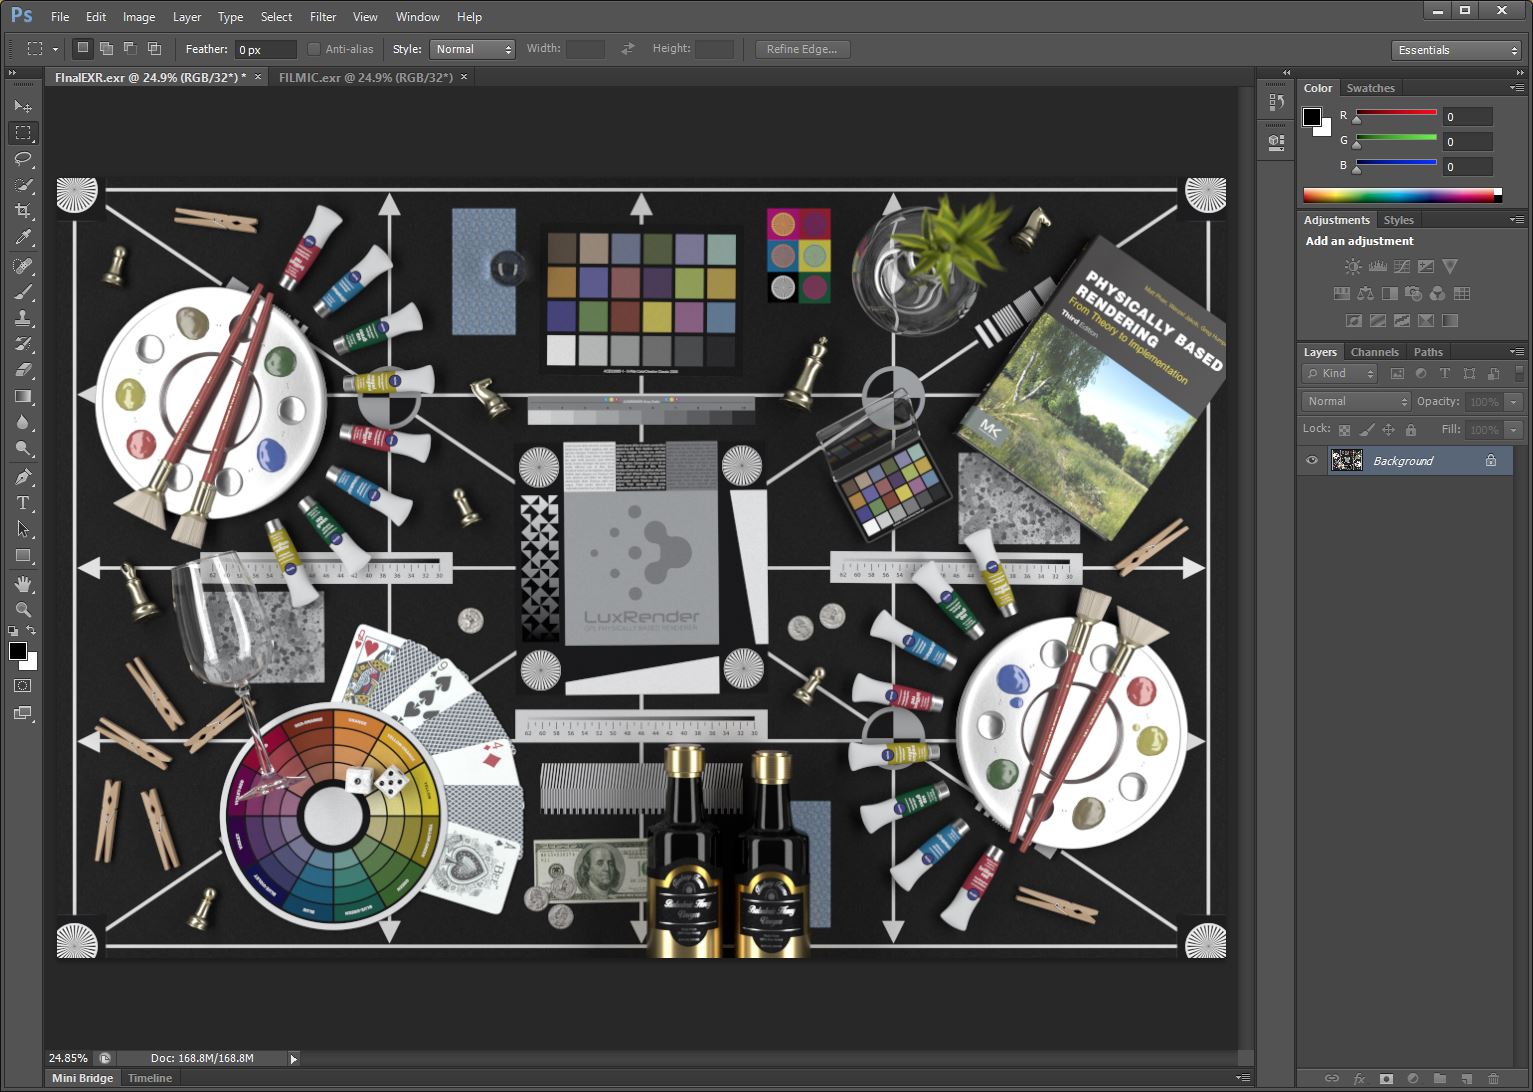Expand the Essentials workspace dropdown
The height and width of the screenshot is (1092, 1533).
point(1456,50)
